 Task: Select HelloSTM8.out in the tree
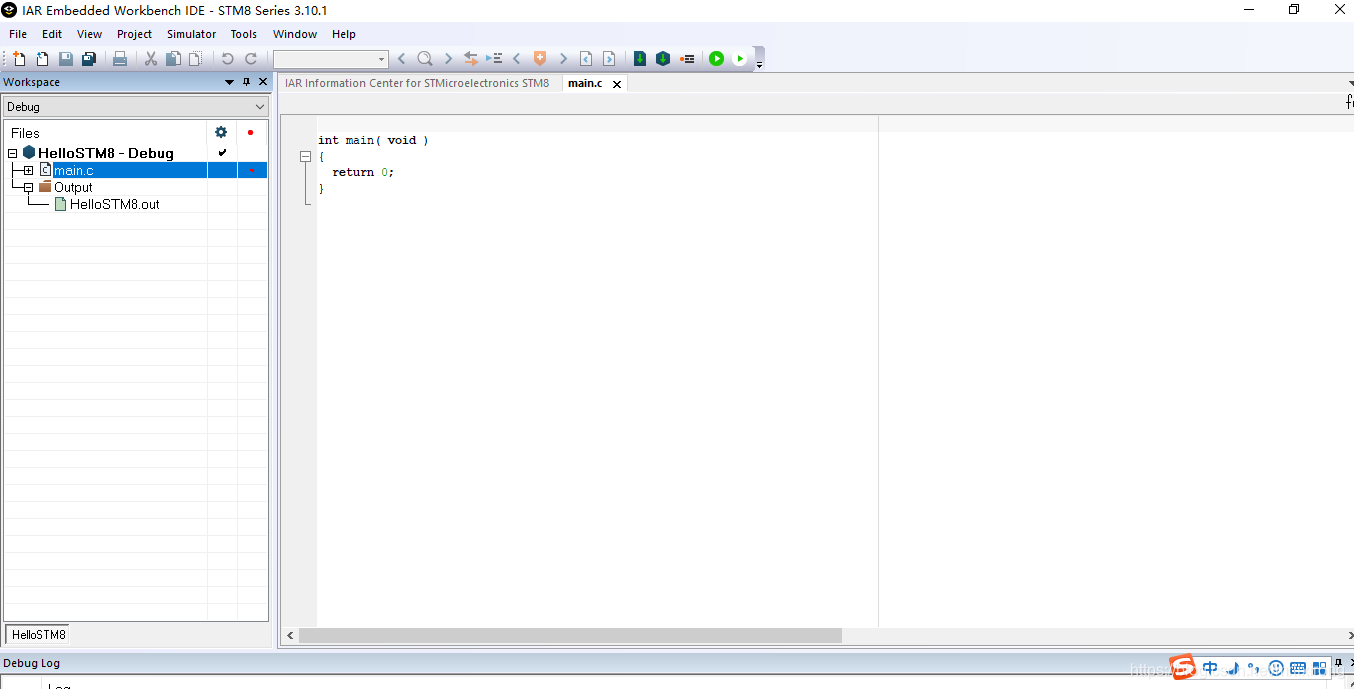click(114, 205)
